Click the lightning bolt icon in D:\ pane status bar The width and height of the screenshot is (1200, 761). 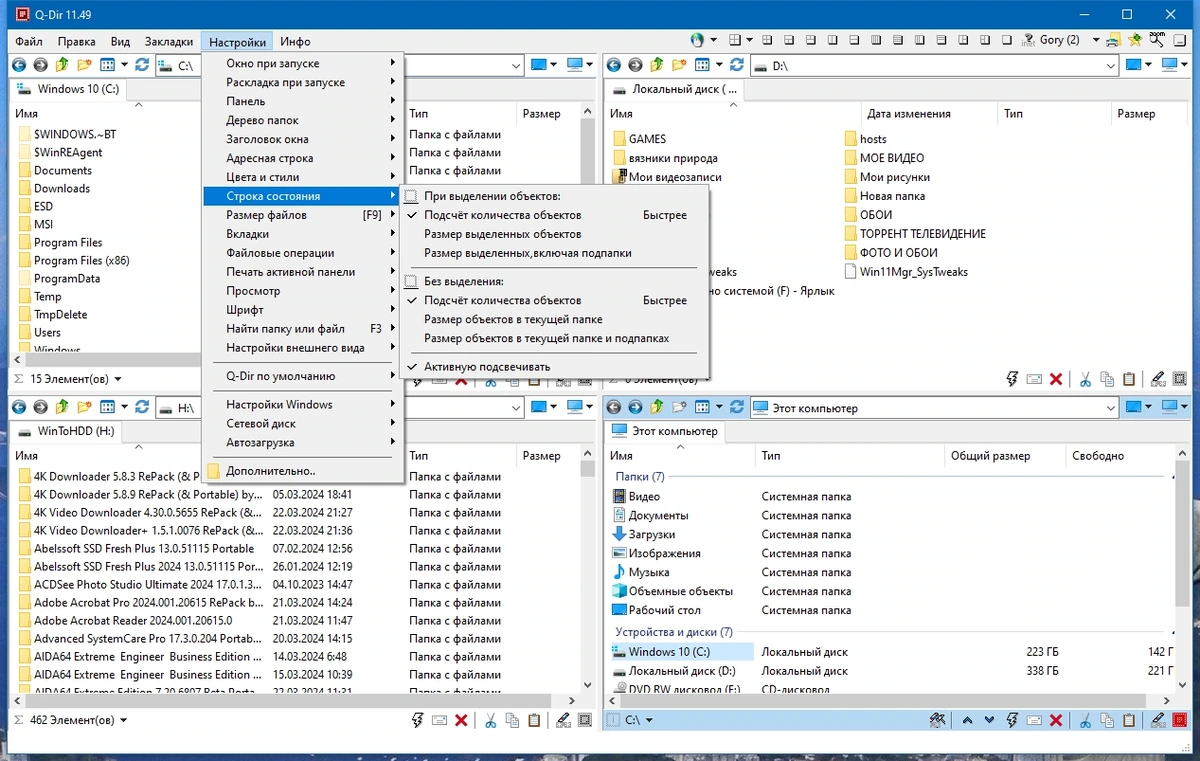click(1012, 379)
